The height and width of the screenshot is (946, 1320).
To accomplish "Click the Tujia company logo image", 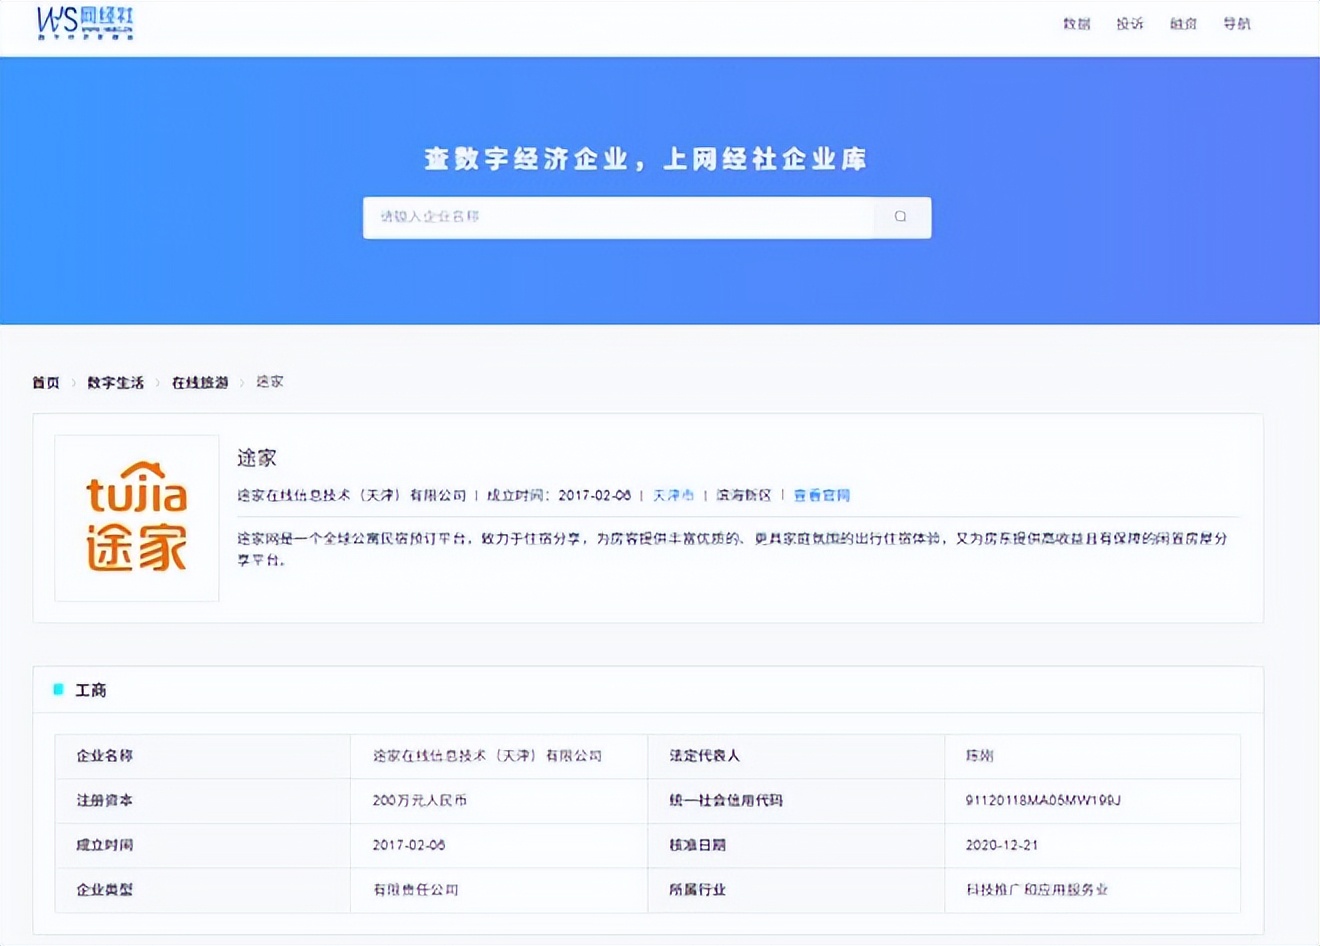I will click(x=137, y=518).
